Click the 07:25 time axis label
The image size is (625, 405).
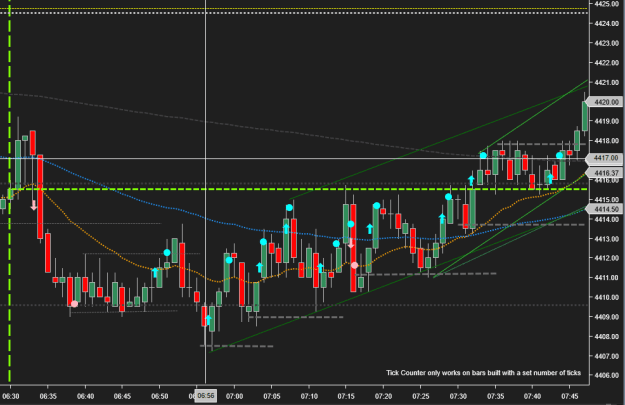[x=421, y=396]
